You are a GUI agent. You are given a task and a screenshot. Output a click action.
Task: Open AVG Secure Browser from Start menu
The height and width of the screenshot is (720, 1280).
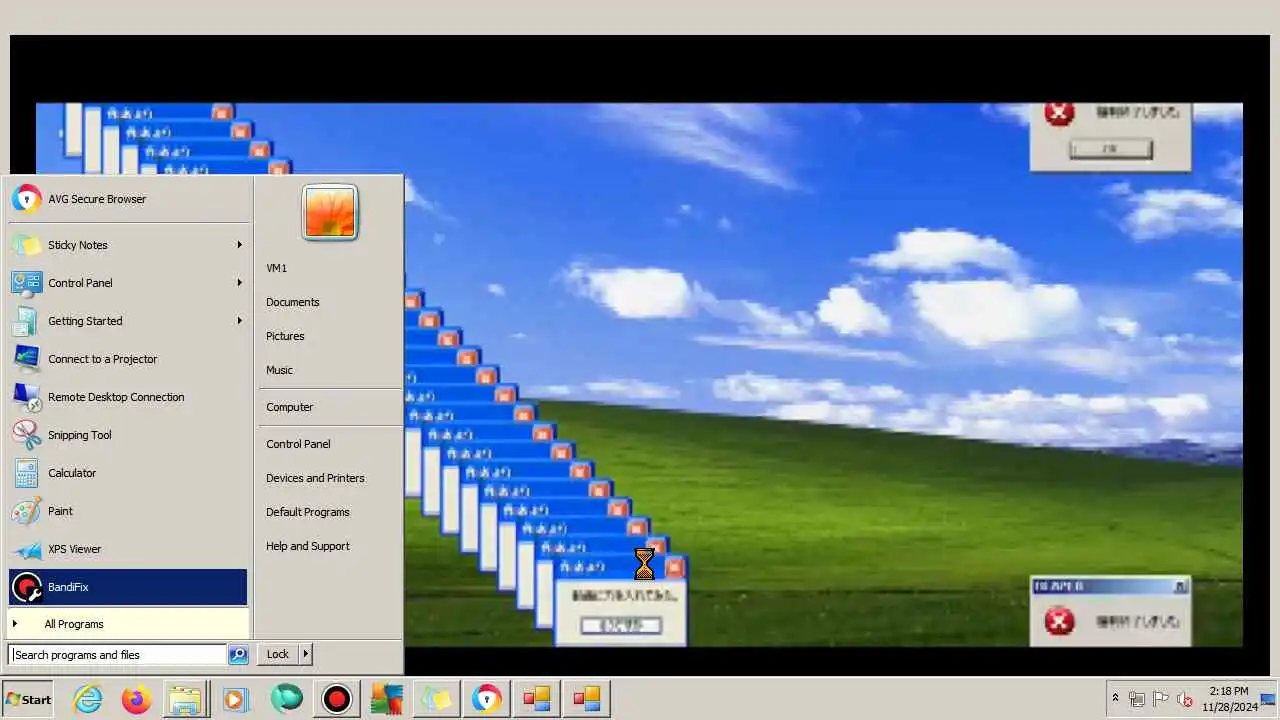(x=128, y=199)
